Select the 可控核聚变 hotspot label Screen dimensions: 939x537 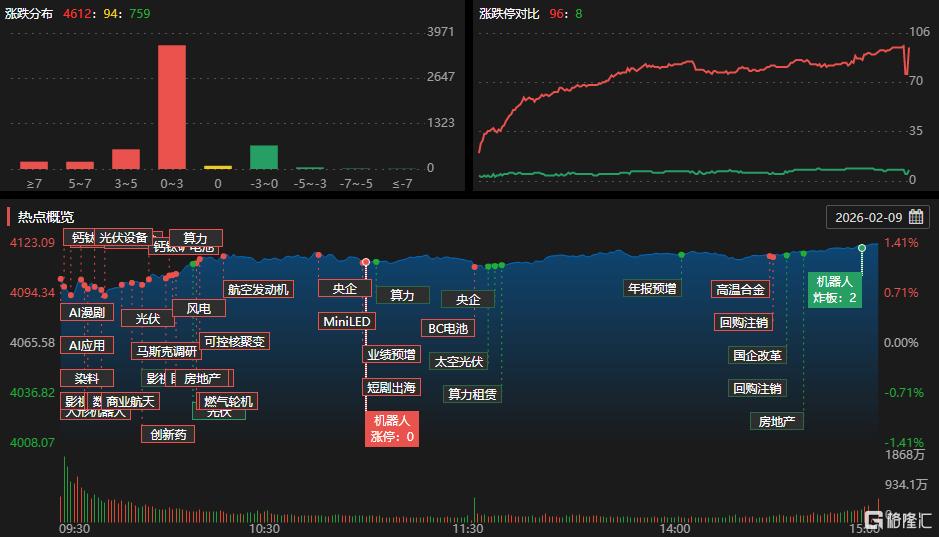point(235,341)
